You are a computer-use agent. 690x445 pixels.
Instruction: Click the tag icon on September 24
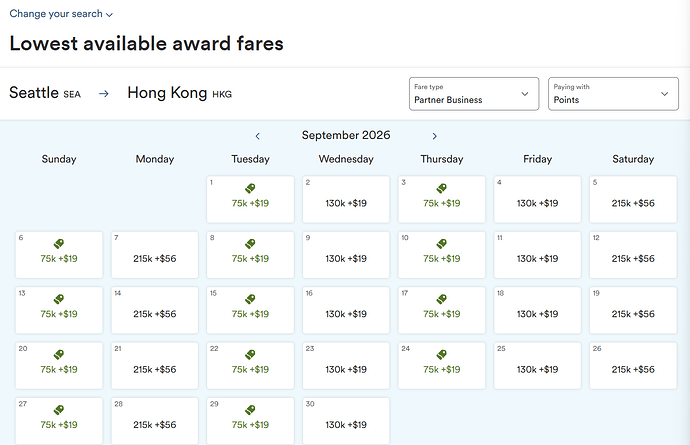coord(442,354)
